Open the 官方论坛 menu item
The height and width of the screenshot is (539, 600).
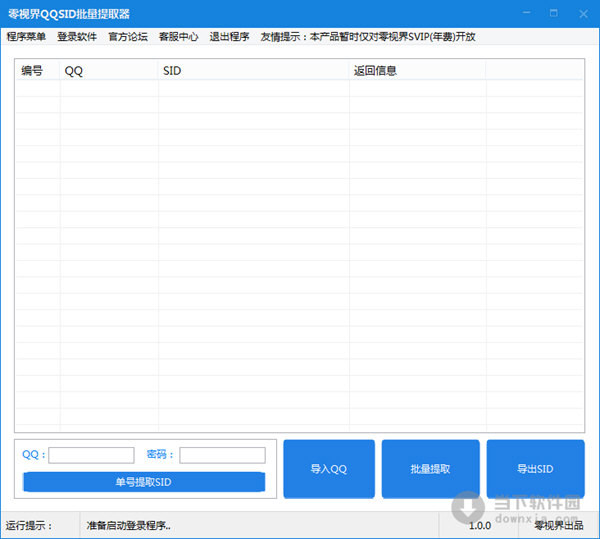click(128, 37)
